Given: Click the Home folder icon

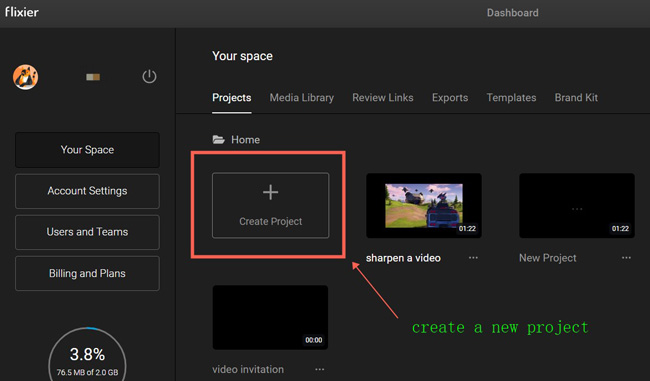Looking at the screenshot, I should [x=218, y=139].
